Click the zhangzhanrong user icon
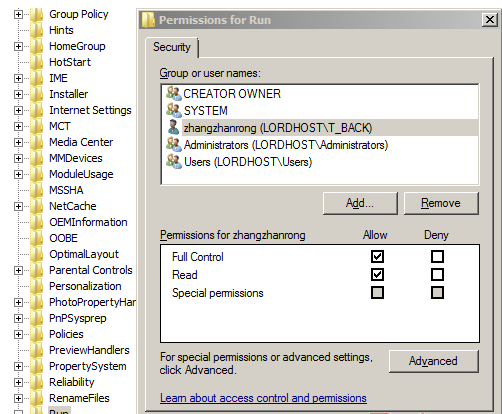The height and width of the screenshot is (414, 502). click(173, 127)
